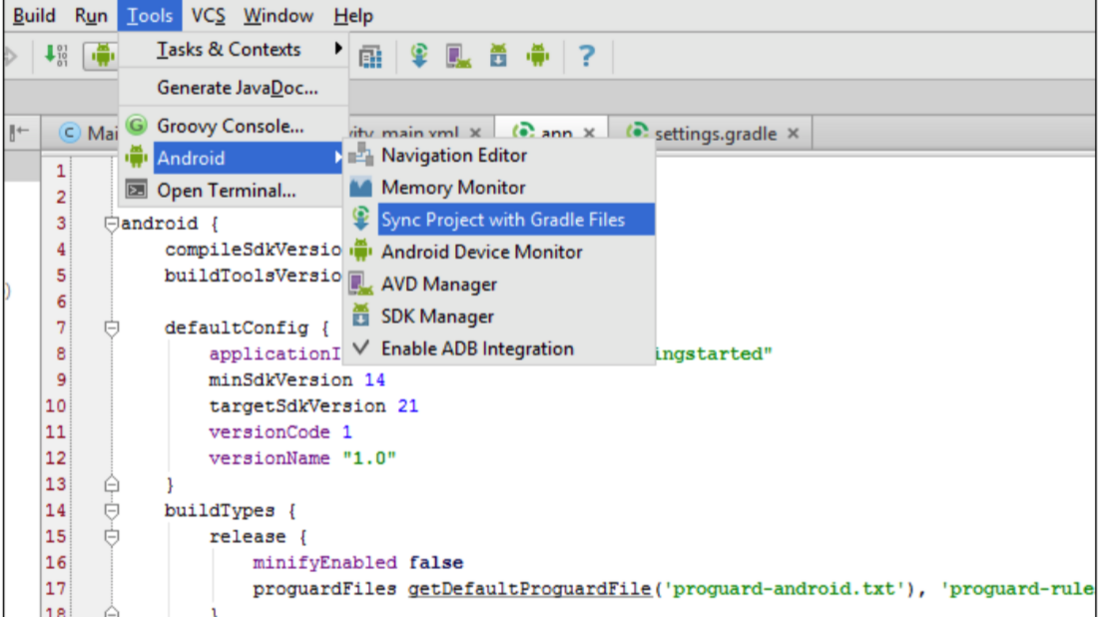The height and width of the screenshot is (617, 1098).
Task: Click 'proguard-android.txt' string
Action: [x=784, y=589]
